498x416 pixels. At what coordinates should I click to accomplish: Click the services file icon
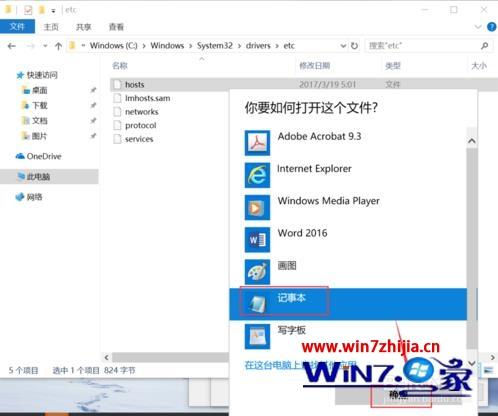click(117, 139)
